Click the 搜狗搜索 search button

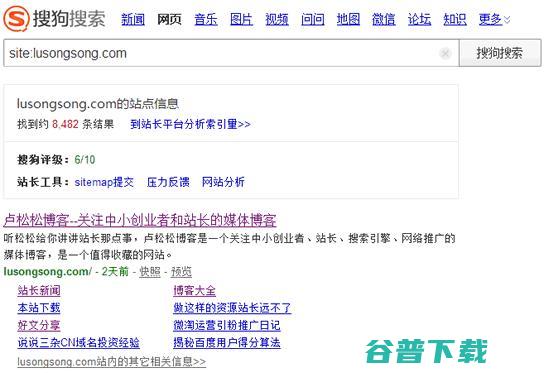coord(500,53)
